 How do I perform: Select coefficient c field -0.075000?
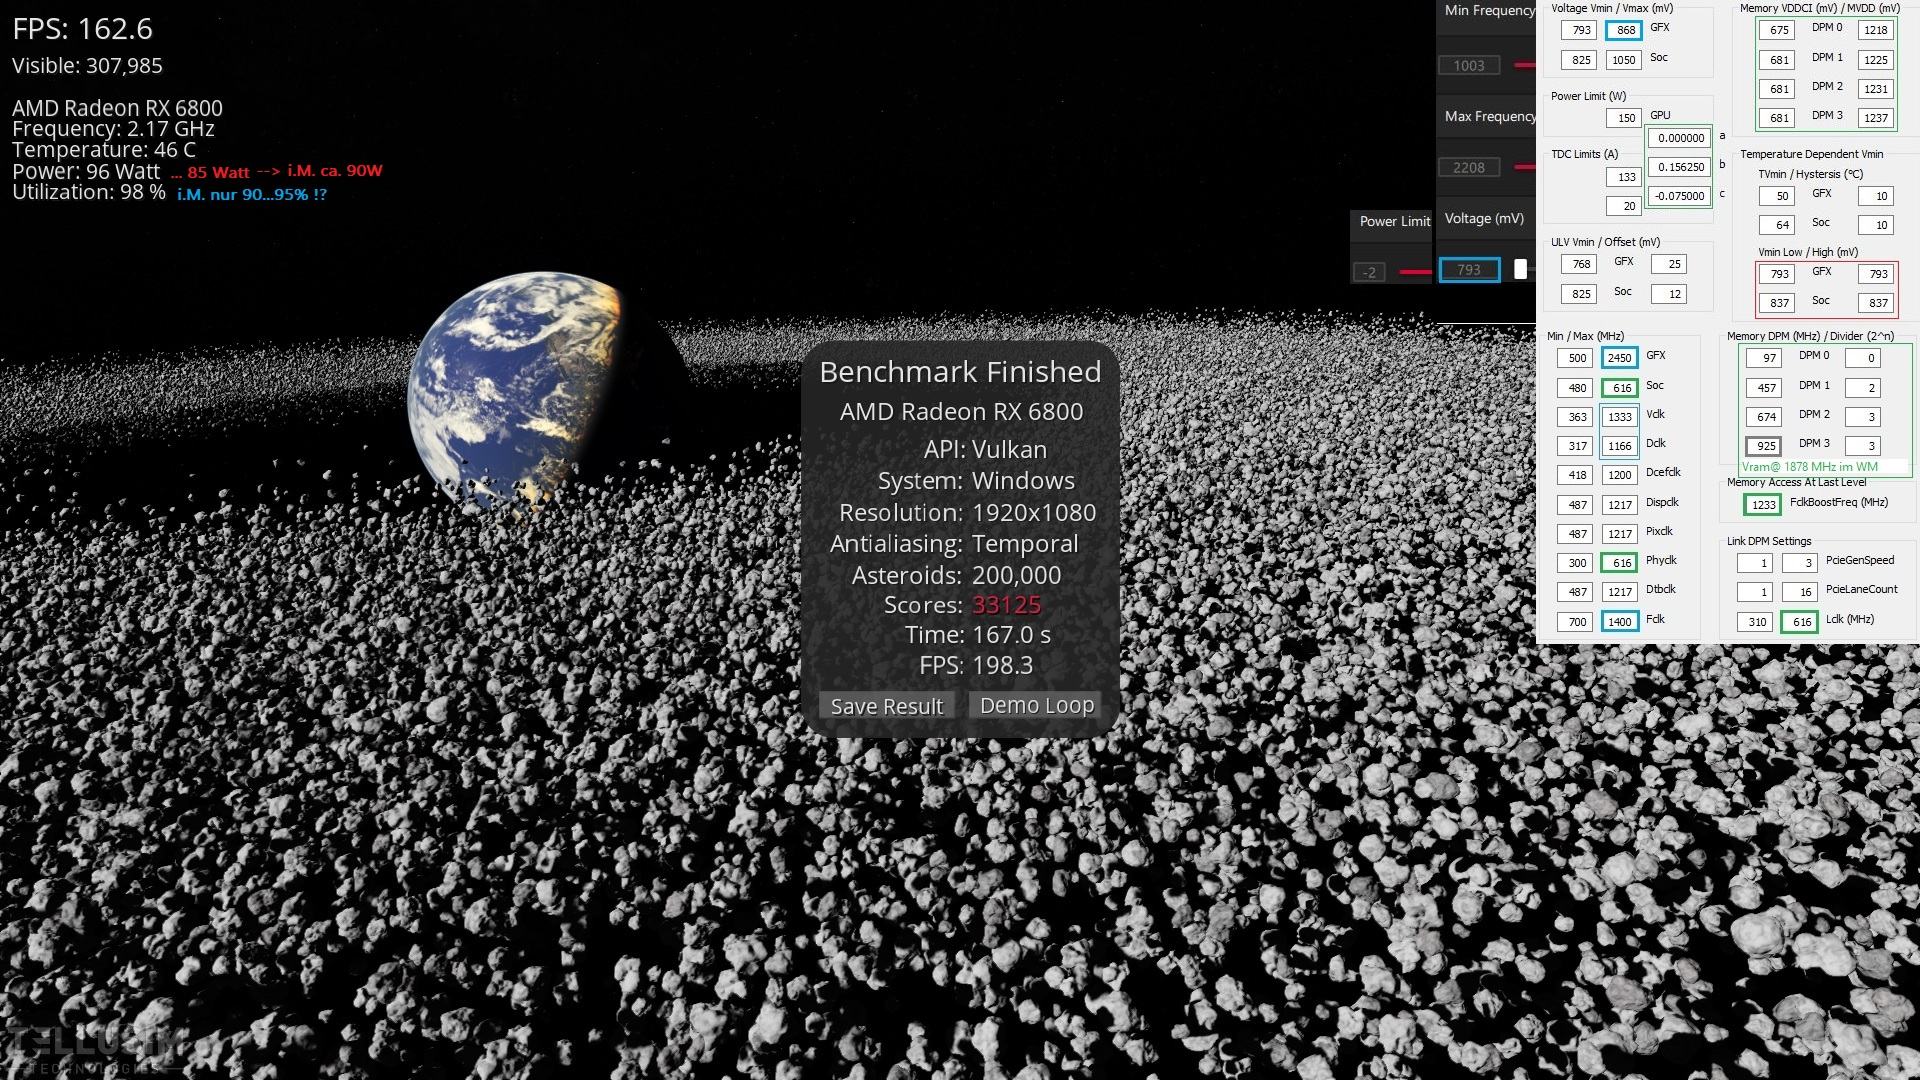[x=1679, y=196]
